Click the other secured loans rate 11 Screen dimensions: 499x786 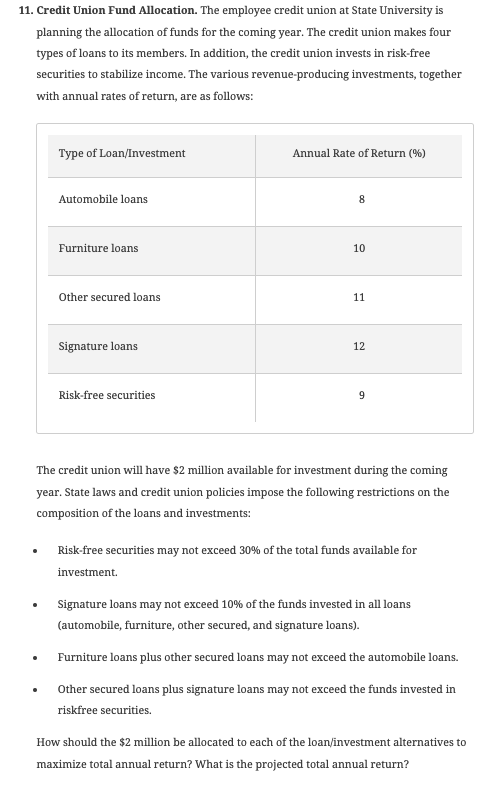[359, 297]
